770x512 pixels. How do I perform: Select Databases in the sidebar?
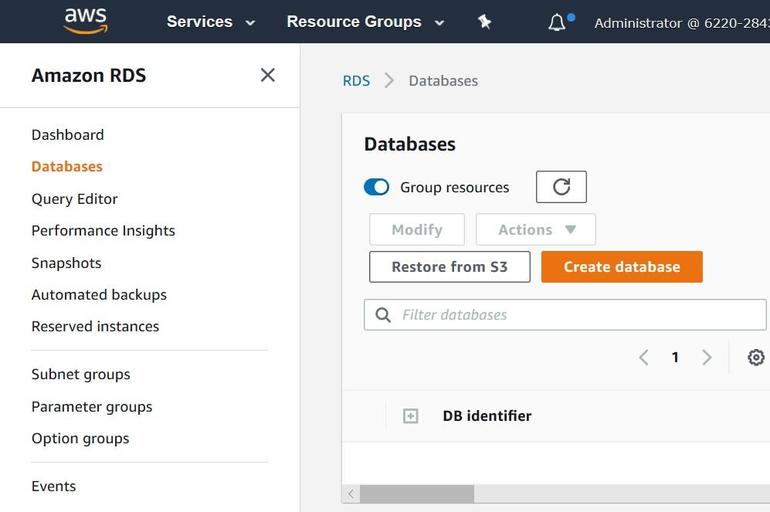click(x=67, y=166)
